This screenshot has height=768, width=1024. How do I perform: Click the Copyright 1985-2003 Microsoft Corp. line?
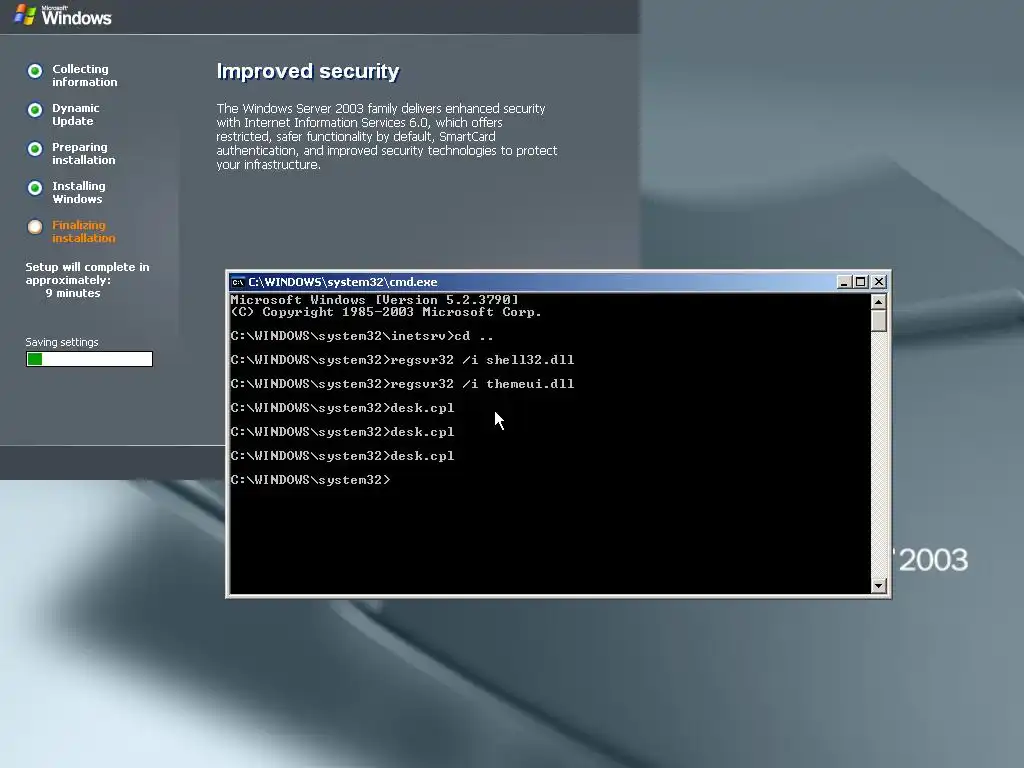(386, 312)
